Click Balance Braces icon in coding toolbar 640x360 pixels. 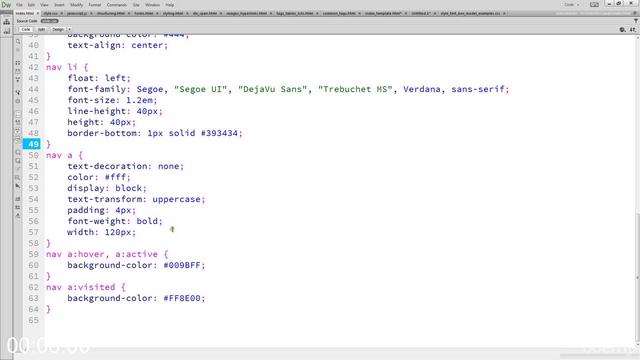(x=18, y=101)
